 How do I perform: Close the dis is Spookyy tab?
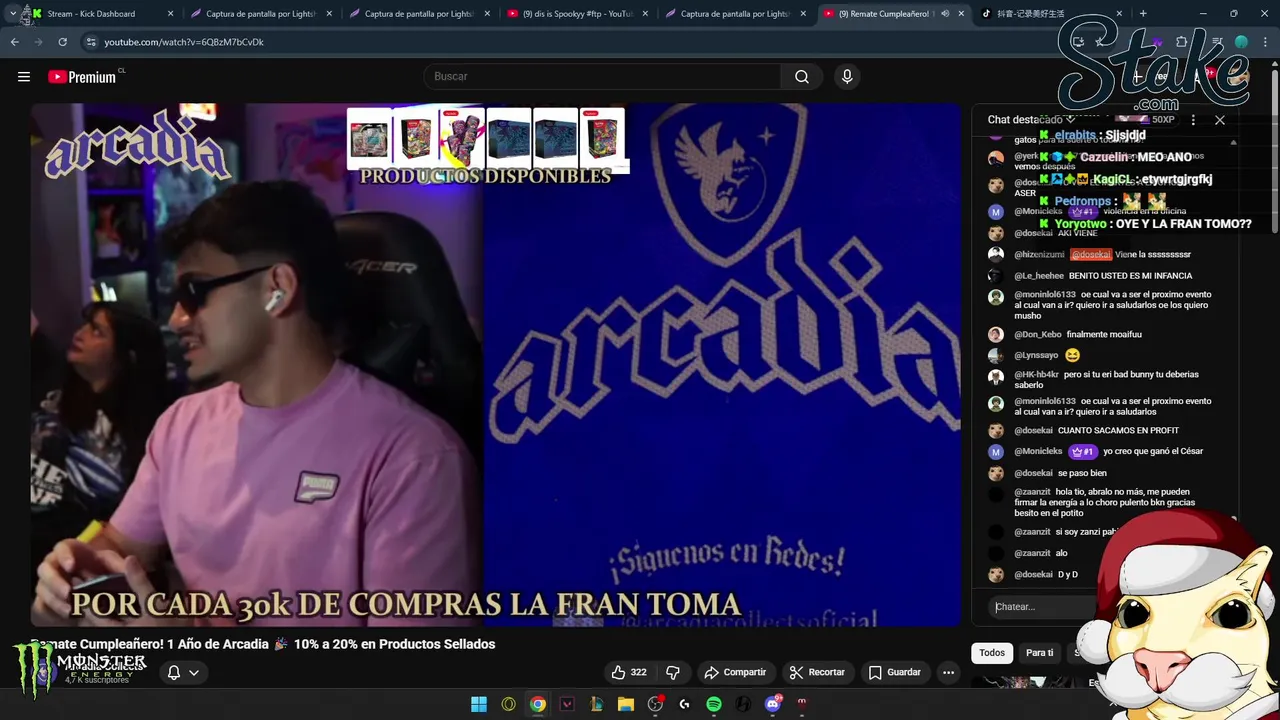(x=645, y=14)
